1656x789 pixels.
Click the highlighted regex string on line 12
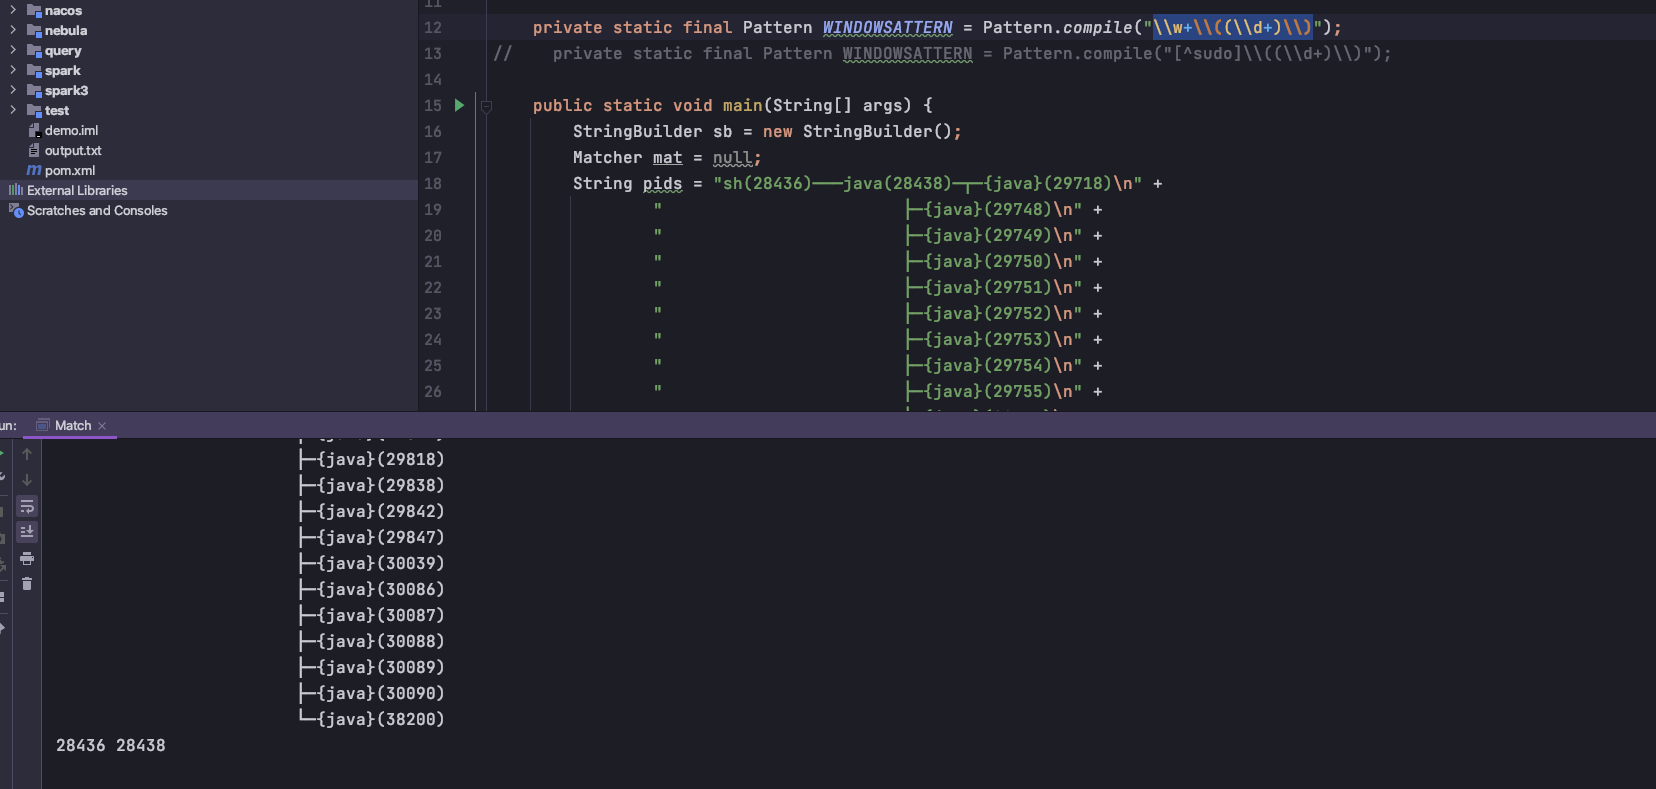(1232, 28)
